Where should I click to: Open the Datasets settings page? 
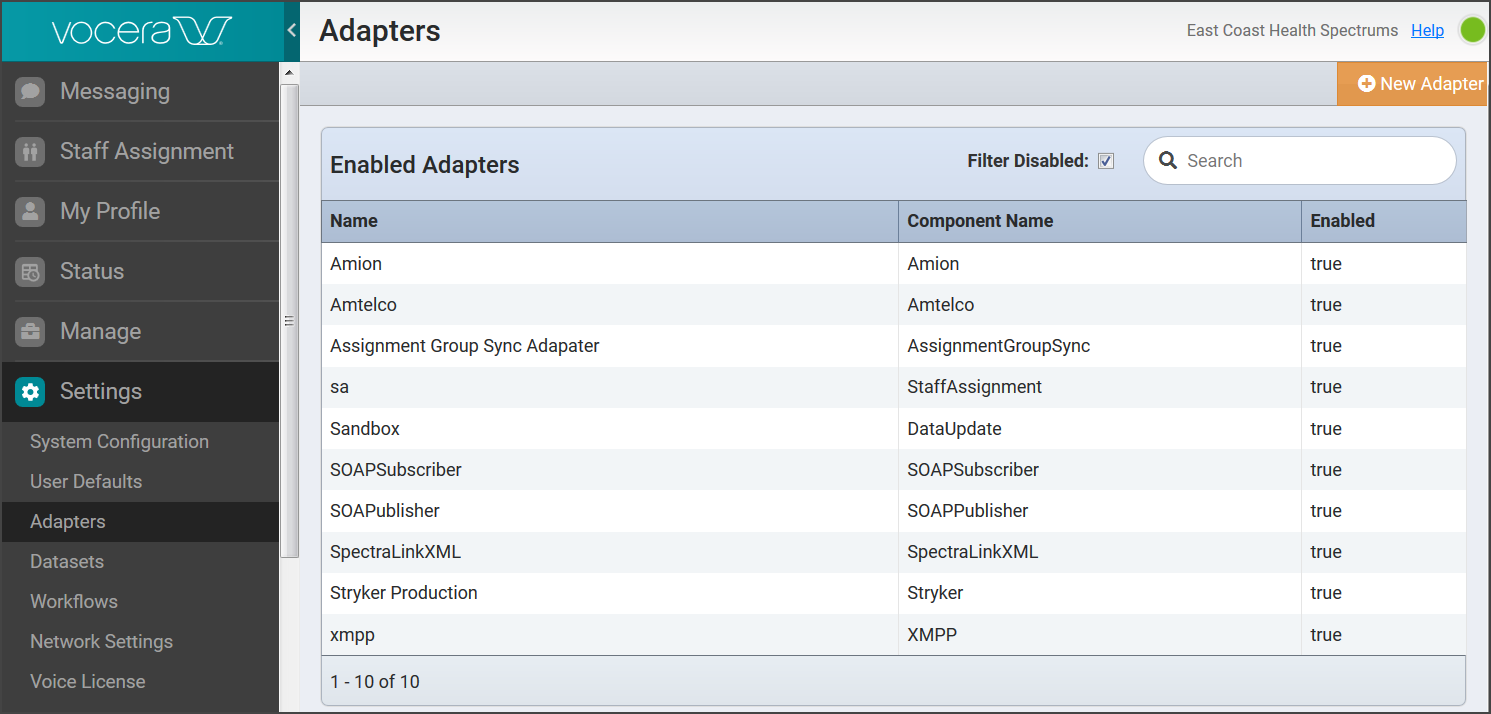[x=67, y=562]
